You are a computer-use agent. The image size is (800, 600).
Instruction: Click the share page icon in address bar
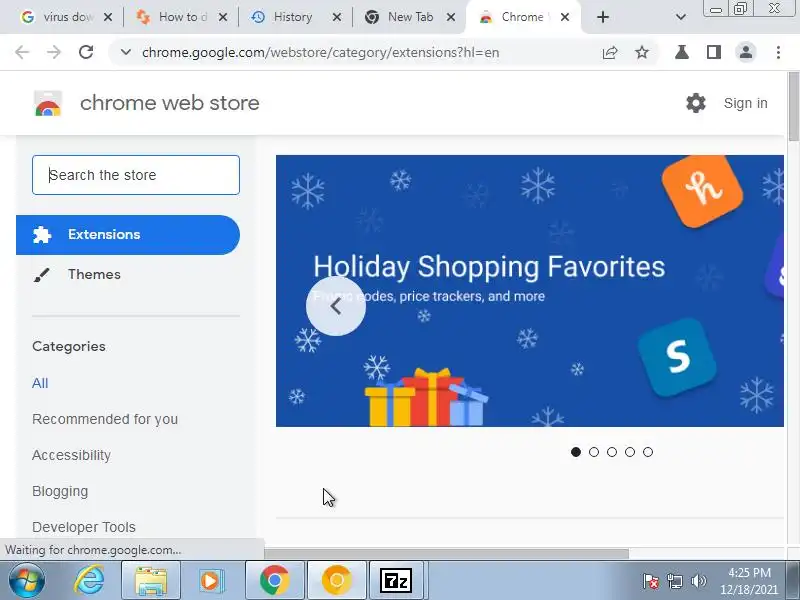[x=610, y=52]
